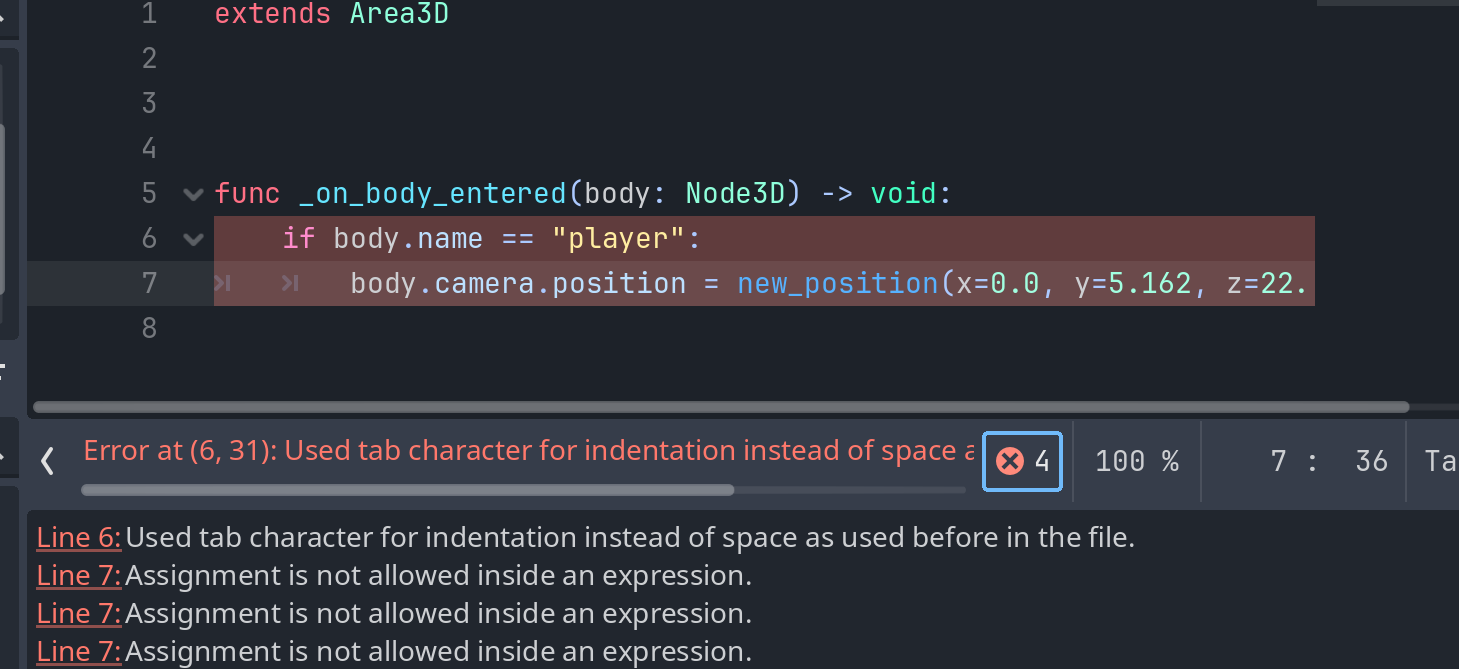The height and width of the screenshot is (669, 1459).
Task: Click the red error message in status bar
Action: pyautogui.click(x=528, y=451)
